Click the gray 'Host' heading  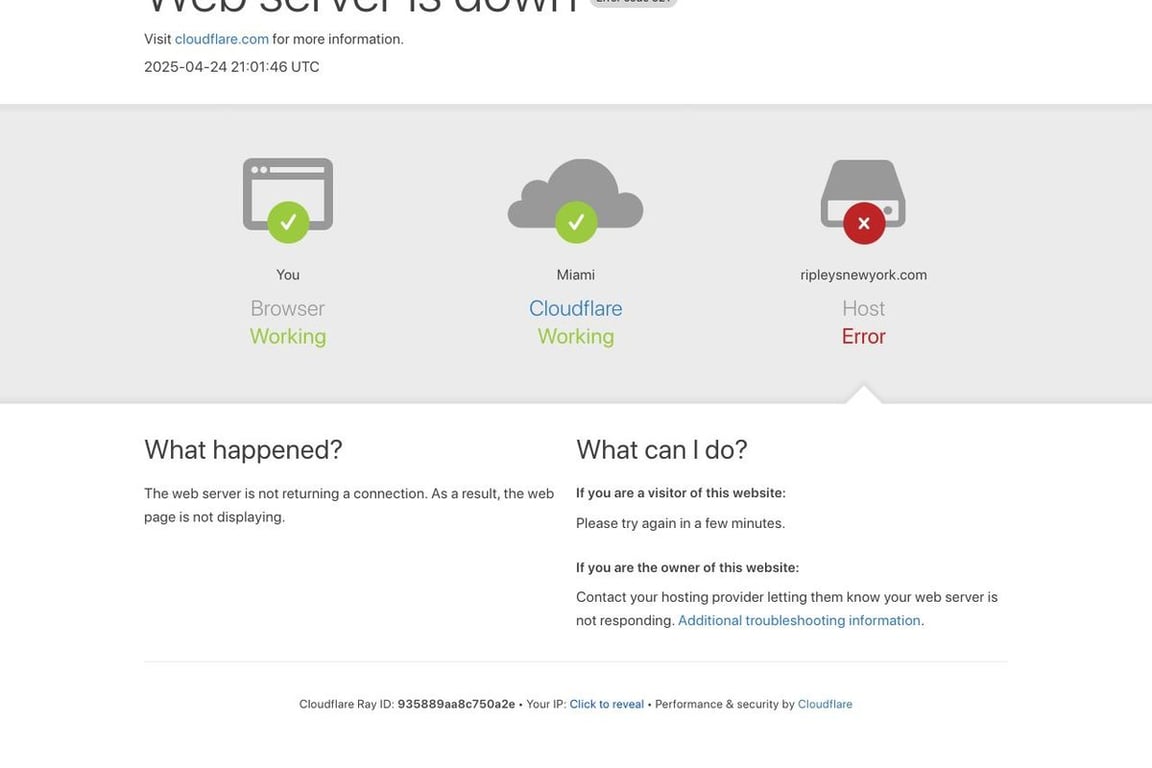pos(863,308)
